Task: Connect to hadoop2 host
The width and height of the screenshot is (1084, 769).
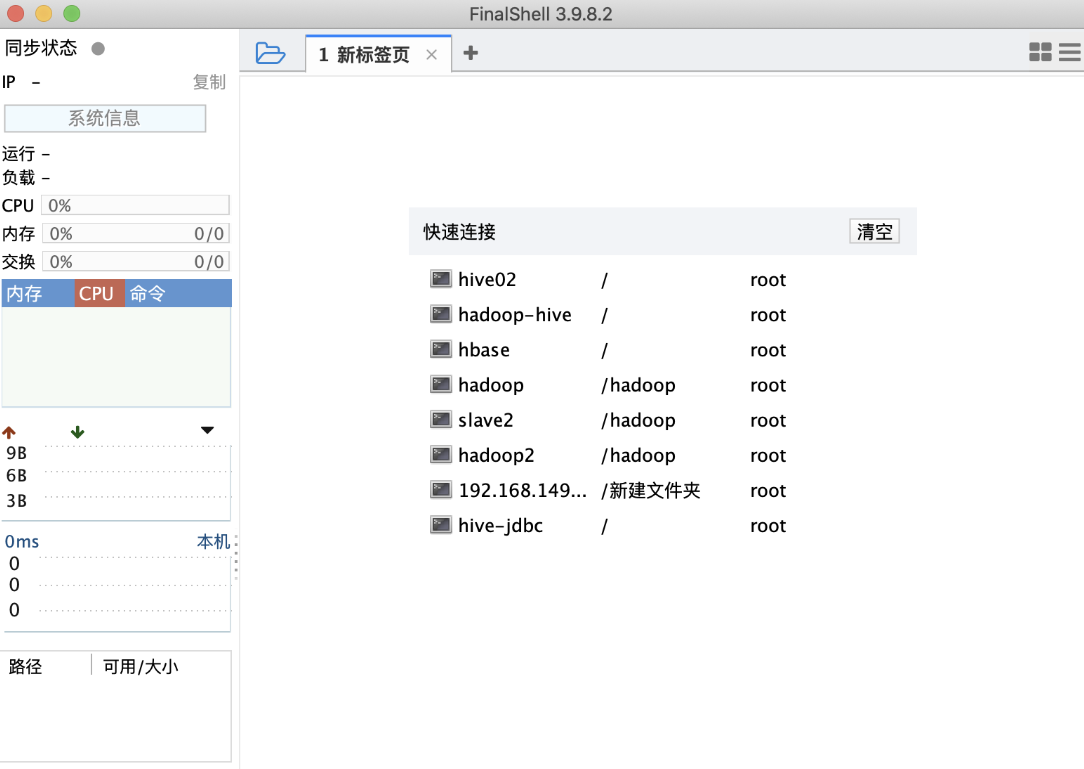Action: pyautogui.click(x=496, y=456)
